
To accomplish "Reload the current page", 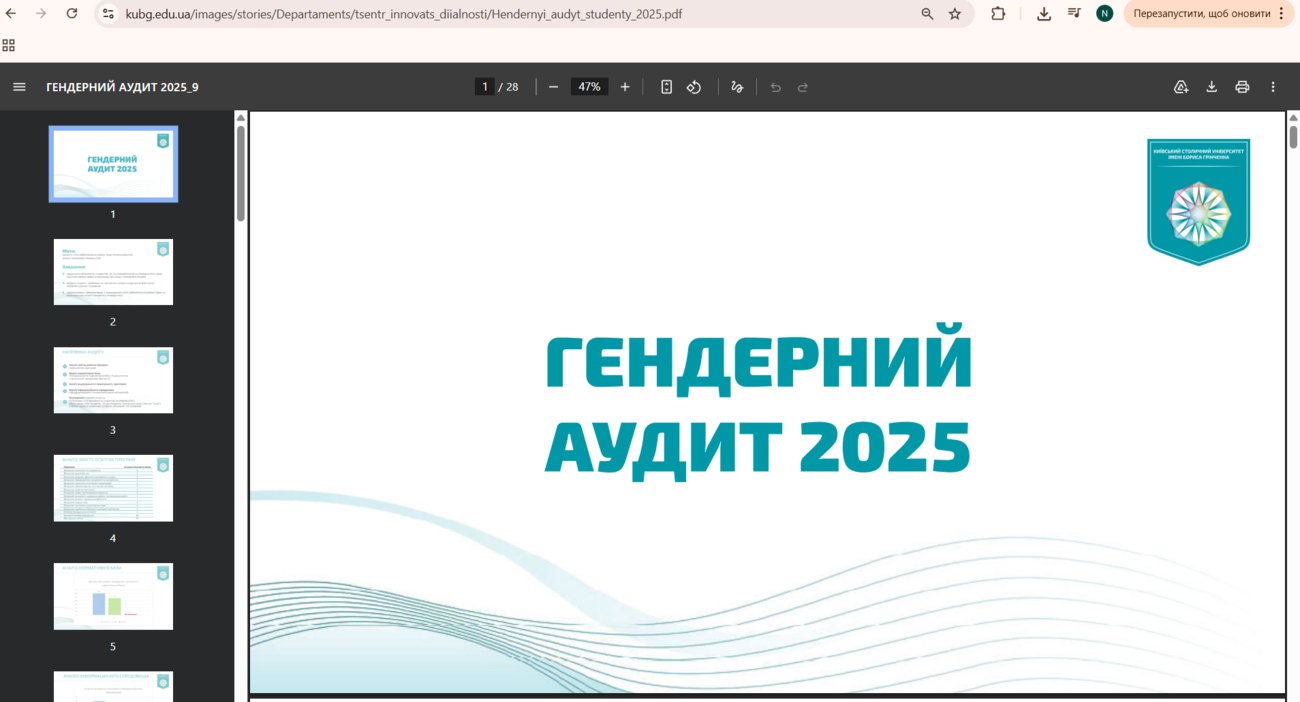I will point(72,14).
